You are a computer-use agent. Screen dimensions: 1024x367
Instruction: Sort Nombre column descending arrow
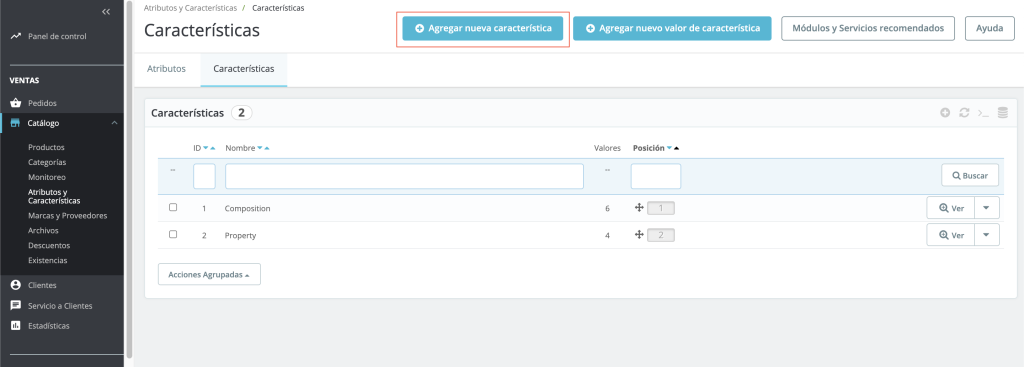click(x=260, y=148)
